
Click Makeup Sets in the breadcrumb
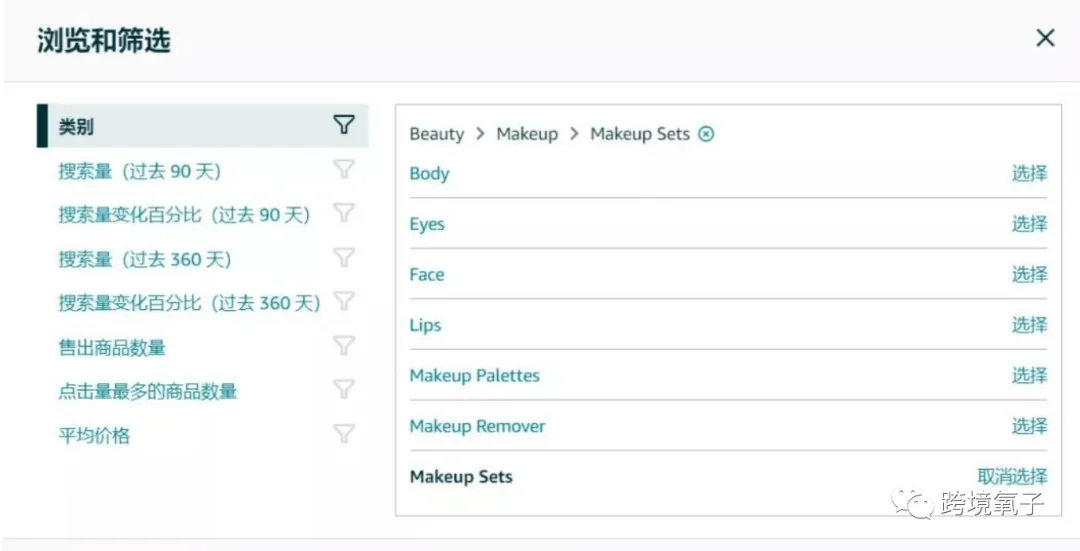640,134
